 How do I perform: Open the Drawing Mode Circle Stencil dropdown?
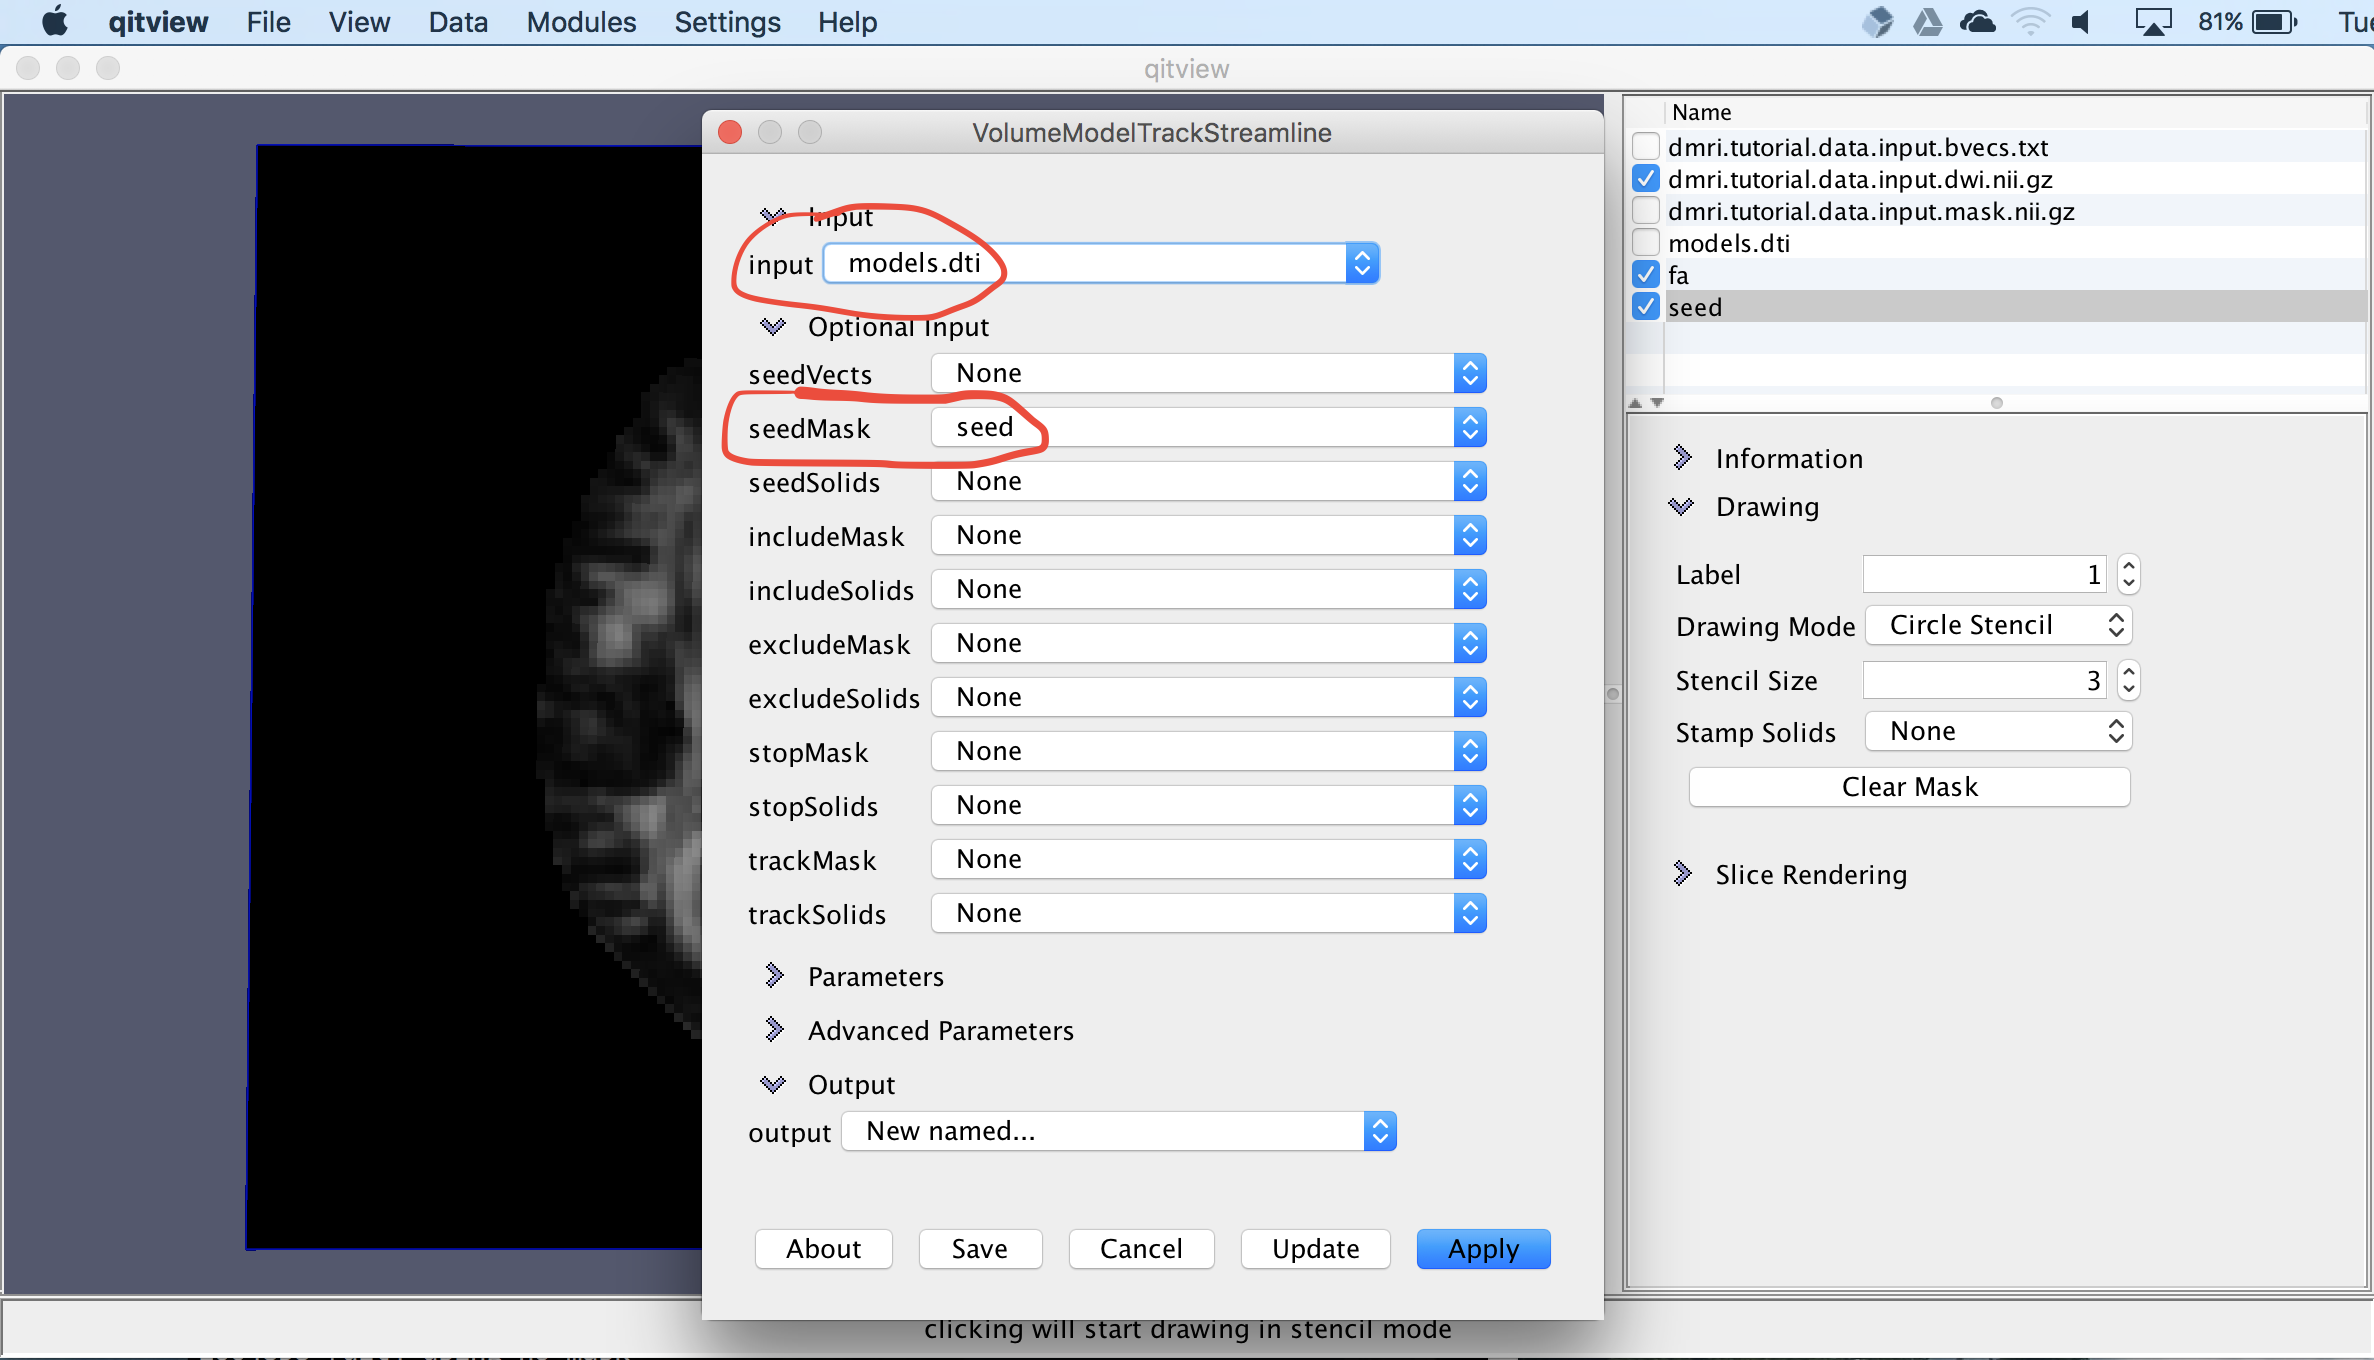pyautogui.click(x=2000, y=625)
